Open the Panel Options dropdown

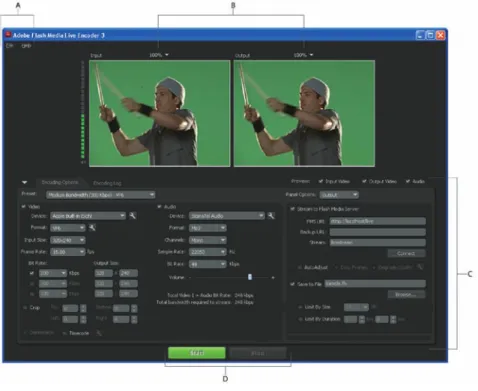[339, 195]
